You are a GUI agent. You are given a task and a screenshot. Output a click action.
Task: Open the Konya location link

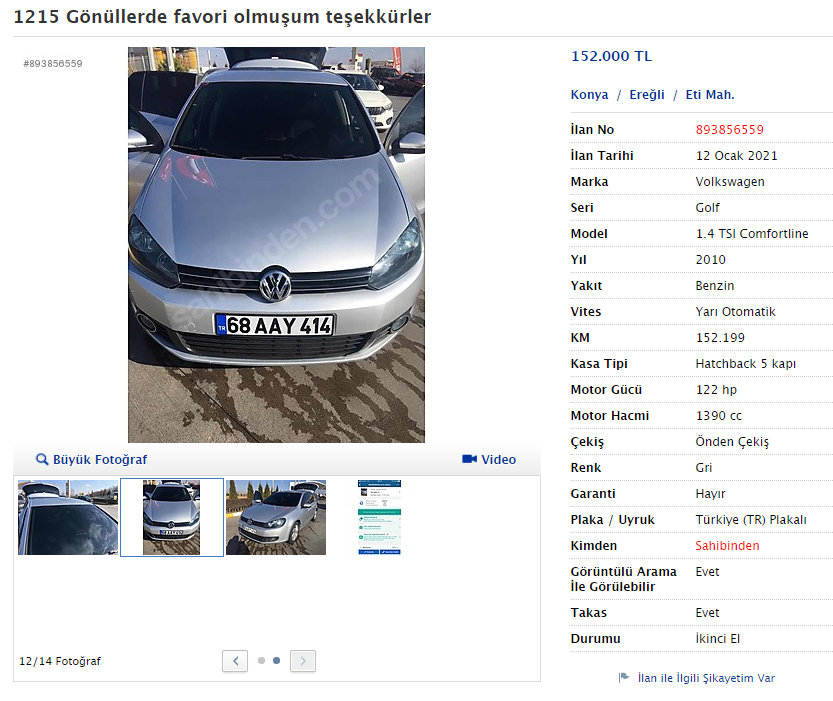click(x=589, y=95)
